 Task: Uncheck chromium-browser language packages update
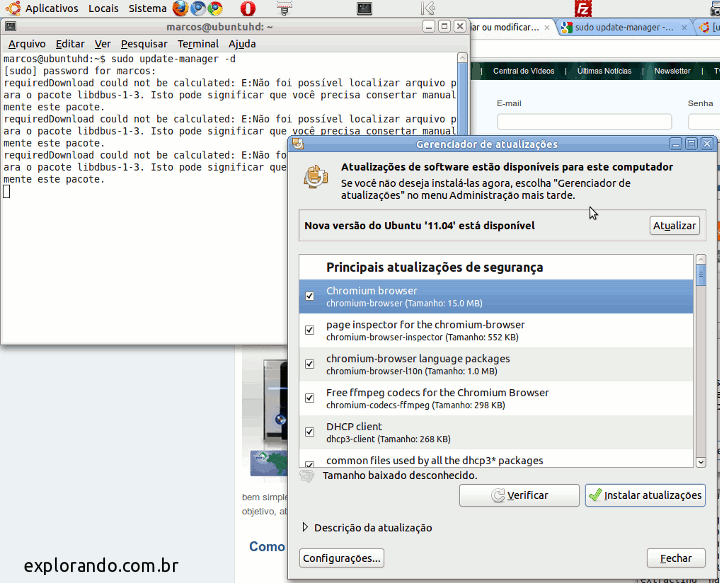point(309,364)
